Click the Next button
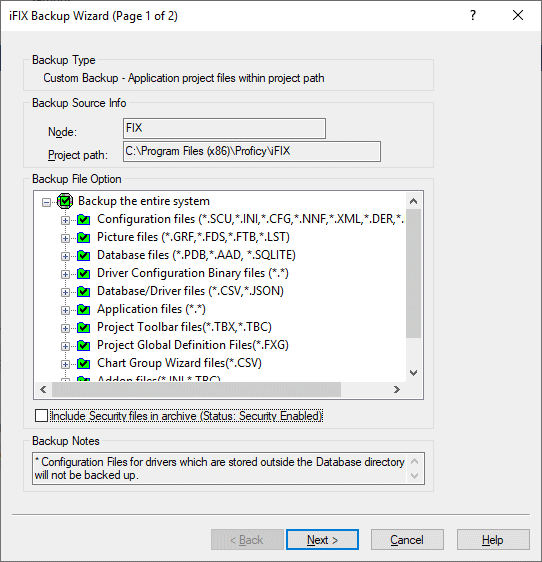Screen dimensions: 542x562 coord(322,539)
